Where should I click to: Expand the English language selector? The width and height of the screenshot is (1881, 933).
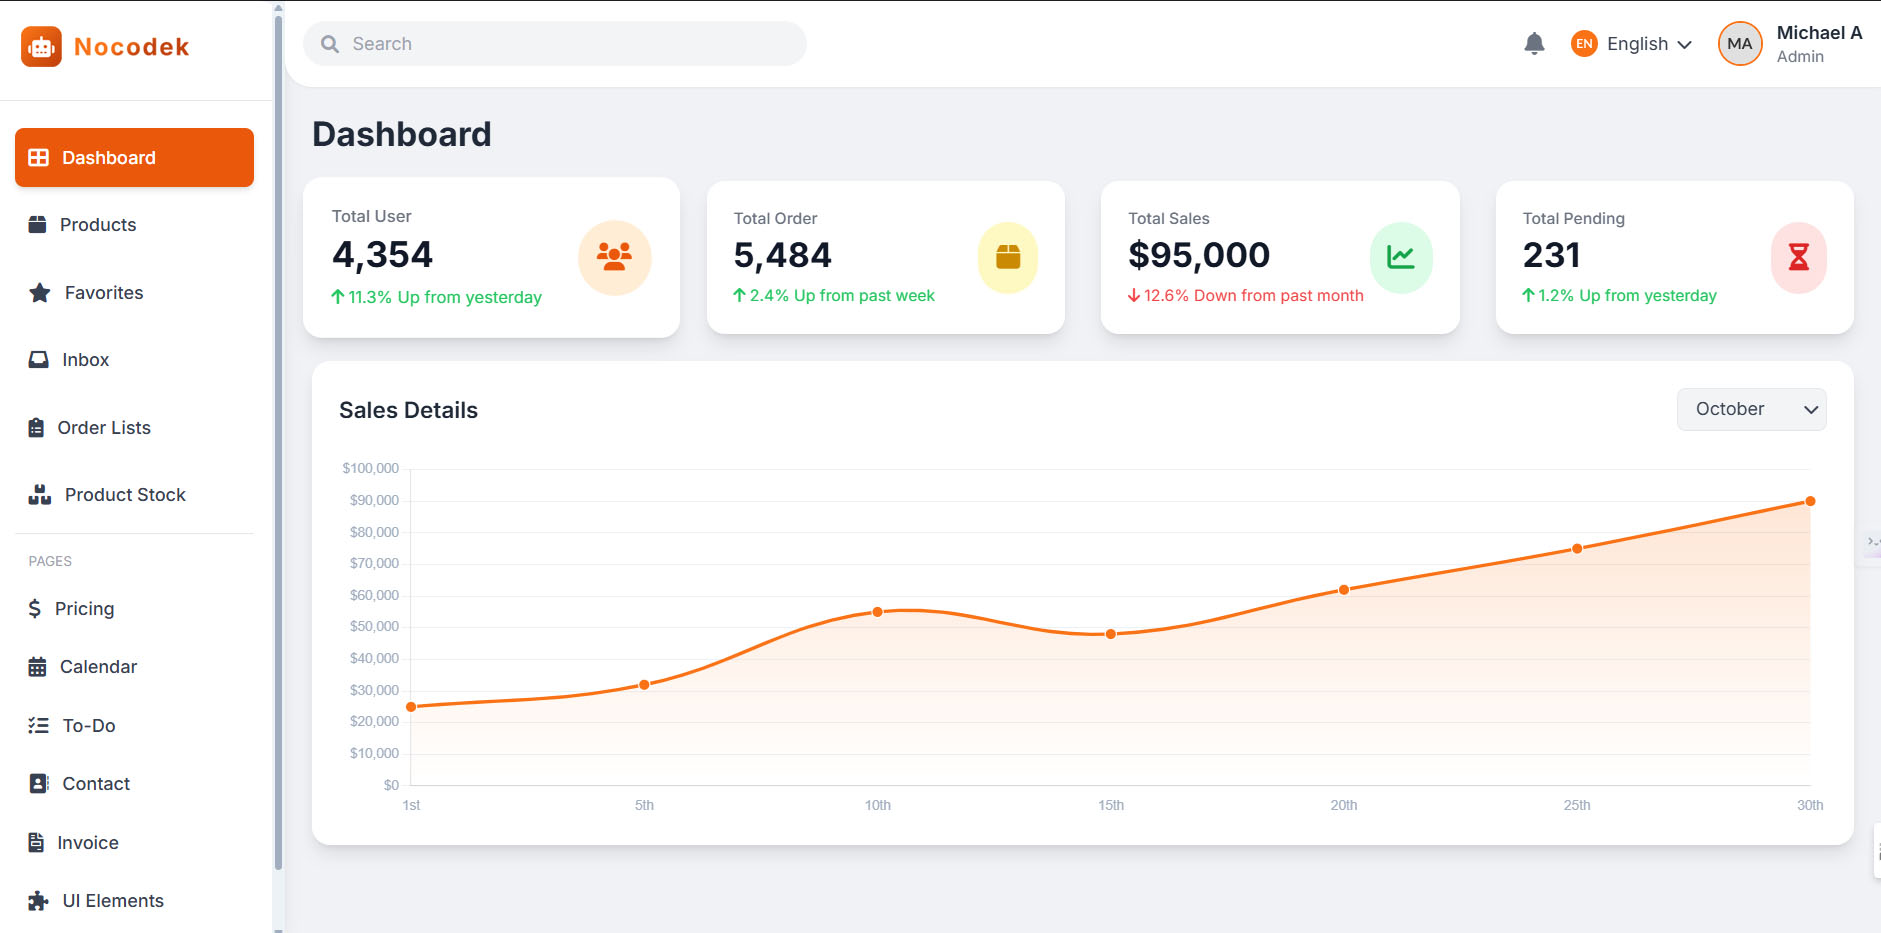click(x=1631, y=43)
